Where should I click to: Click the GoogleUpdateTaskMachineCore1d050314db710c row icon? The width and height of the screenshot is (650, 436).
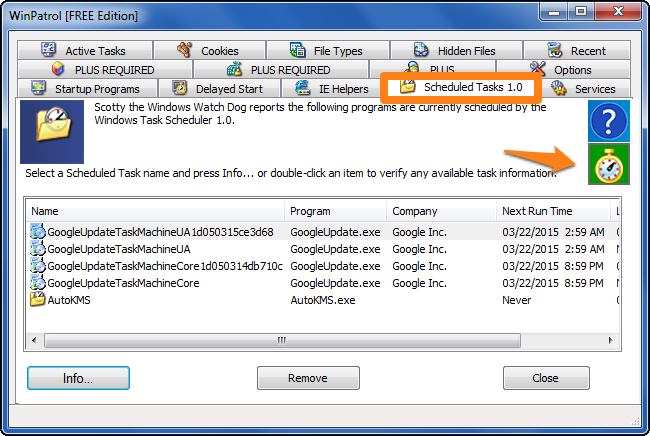(x=38, y=266)
